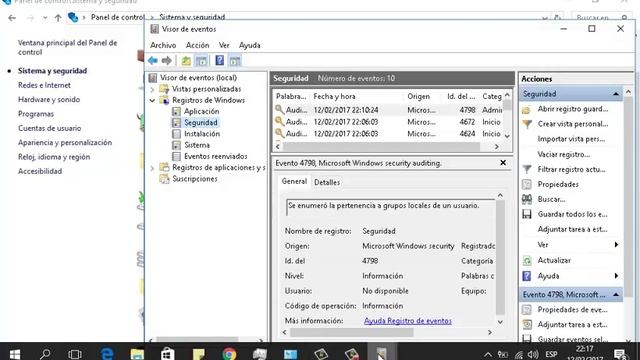Screen dimensions: 640x360
Task: Open the blue help toolbar icon
Action: pos(220,60)
